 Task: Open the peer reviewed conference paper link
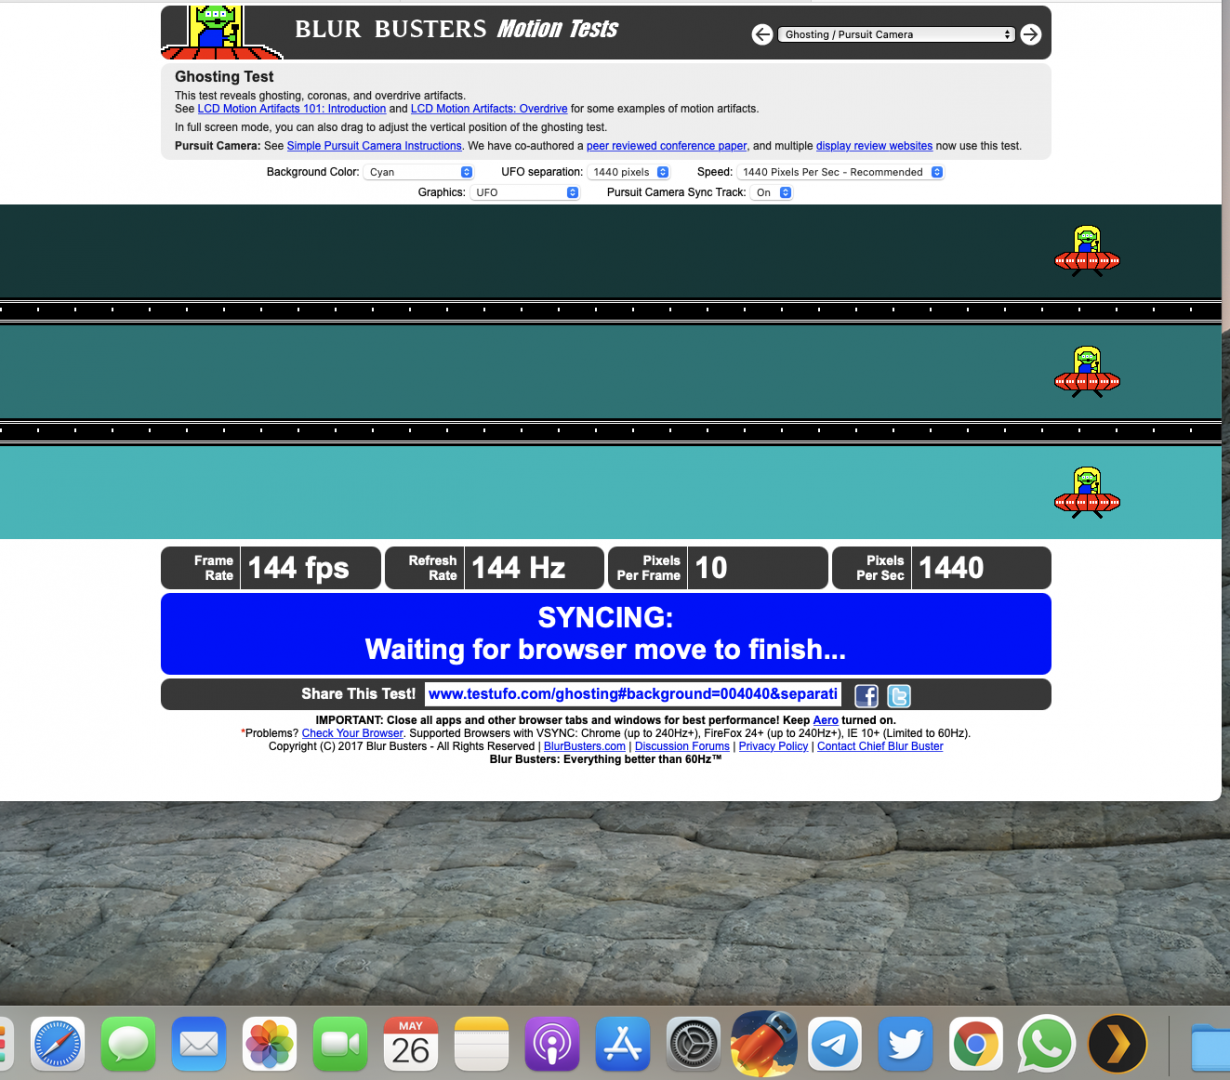[666, 146]
